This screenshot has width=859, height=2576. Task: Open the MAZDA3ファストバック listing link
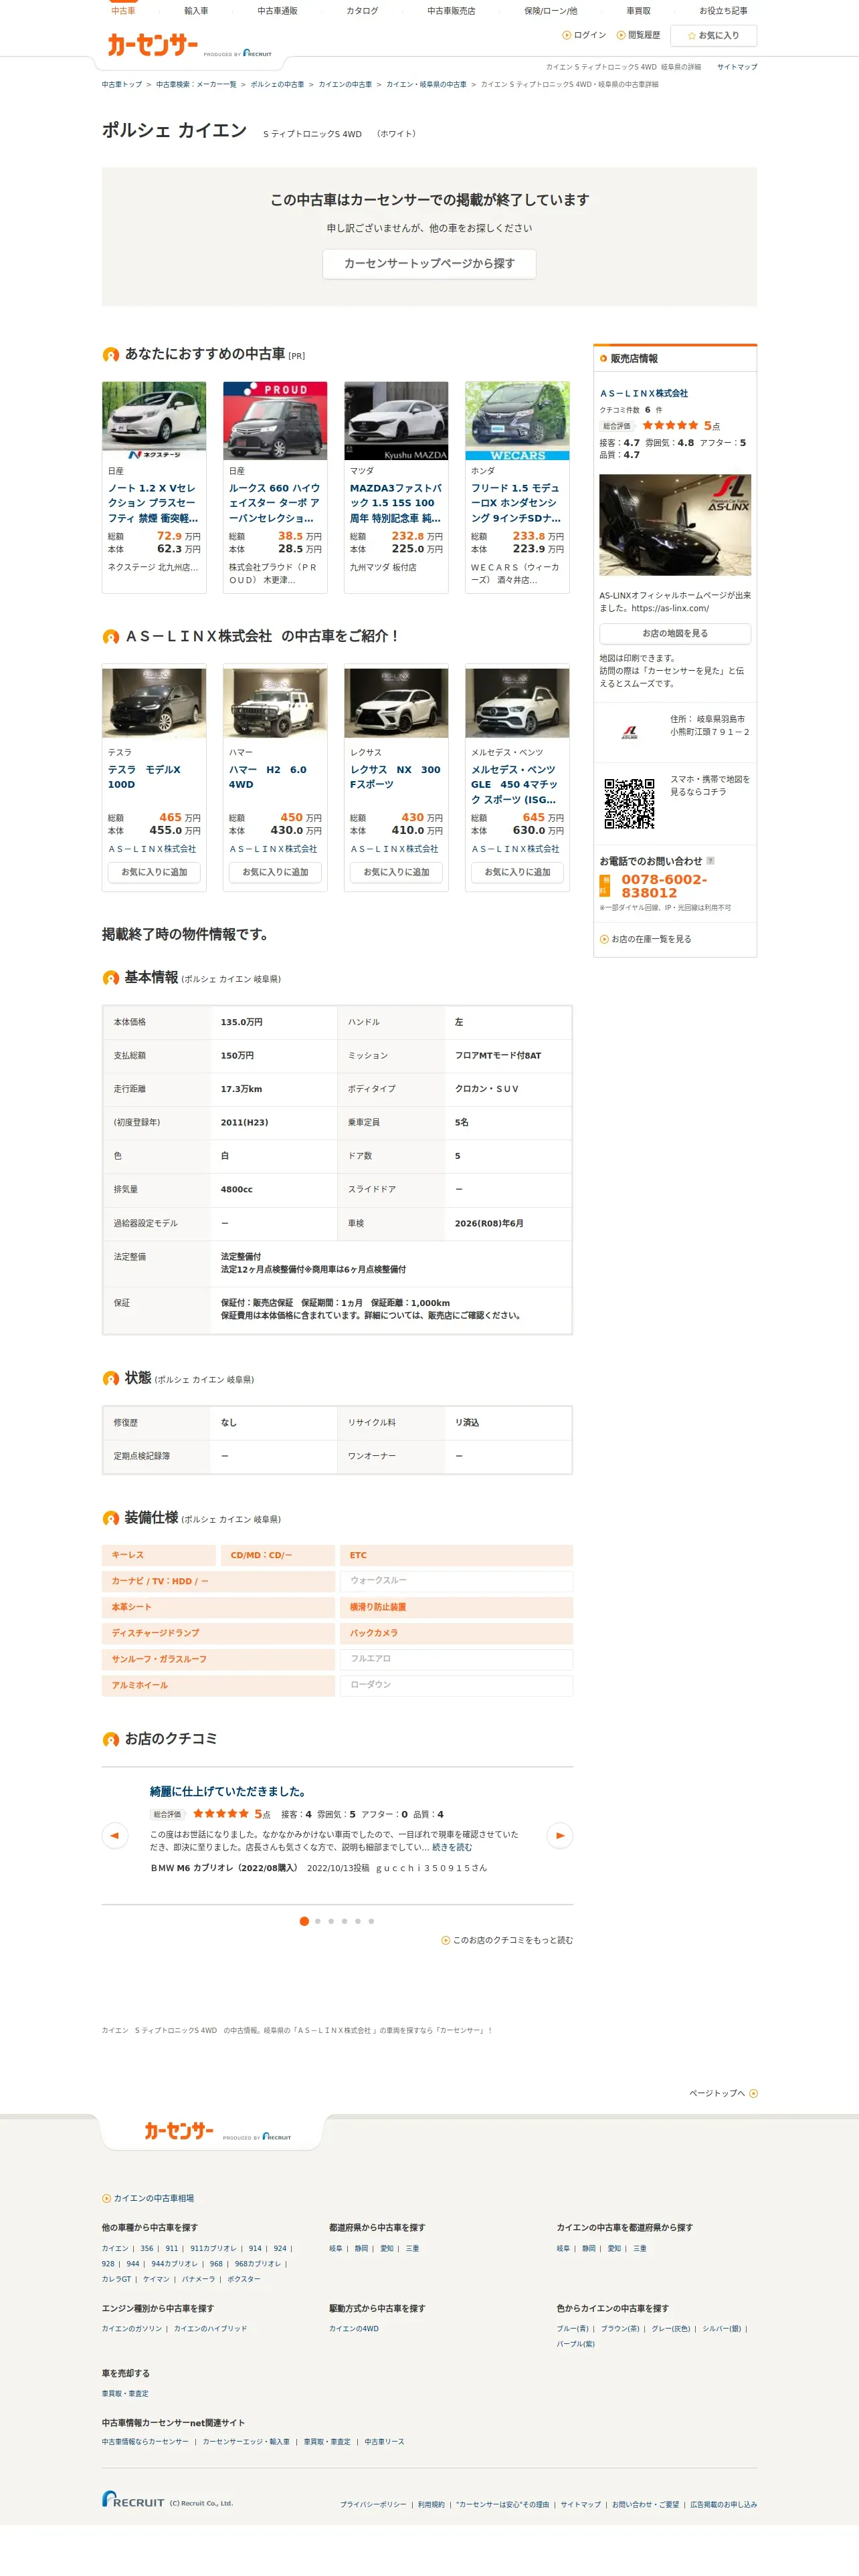pos(395,503)
